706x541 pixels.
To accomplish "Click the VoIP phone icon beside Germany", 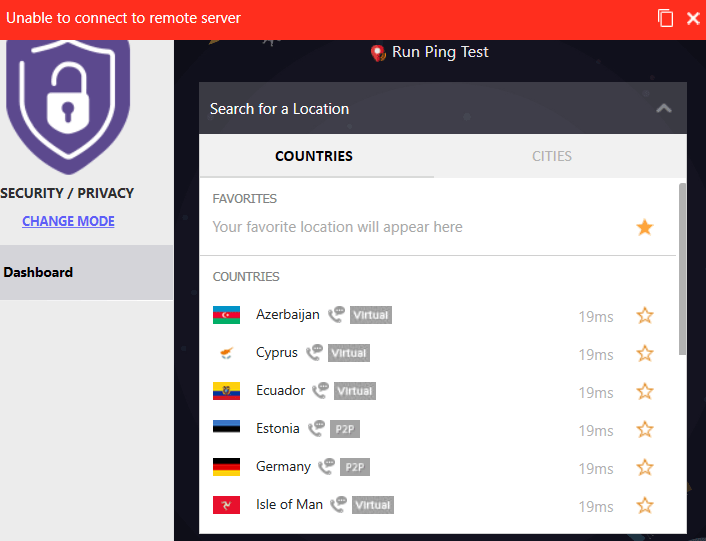I will tap(326, 466).
